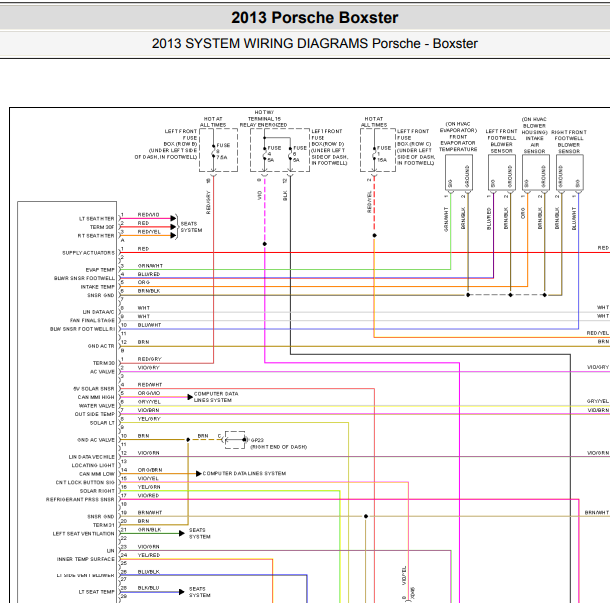Viewport: 610px width, 603px height.
Task: Select the 'FRONT EVAPORATOR TEMPERATURE' sensor title
Action: point(458,143)
